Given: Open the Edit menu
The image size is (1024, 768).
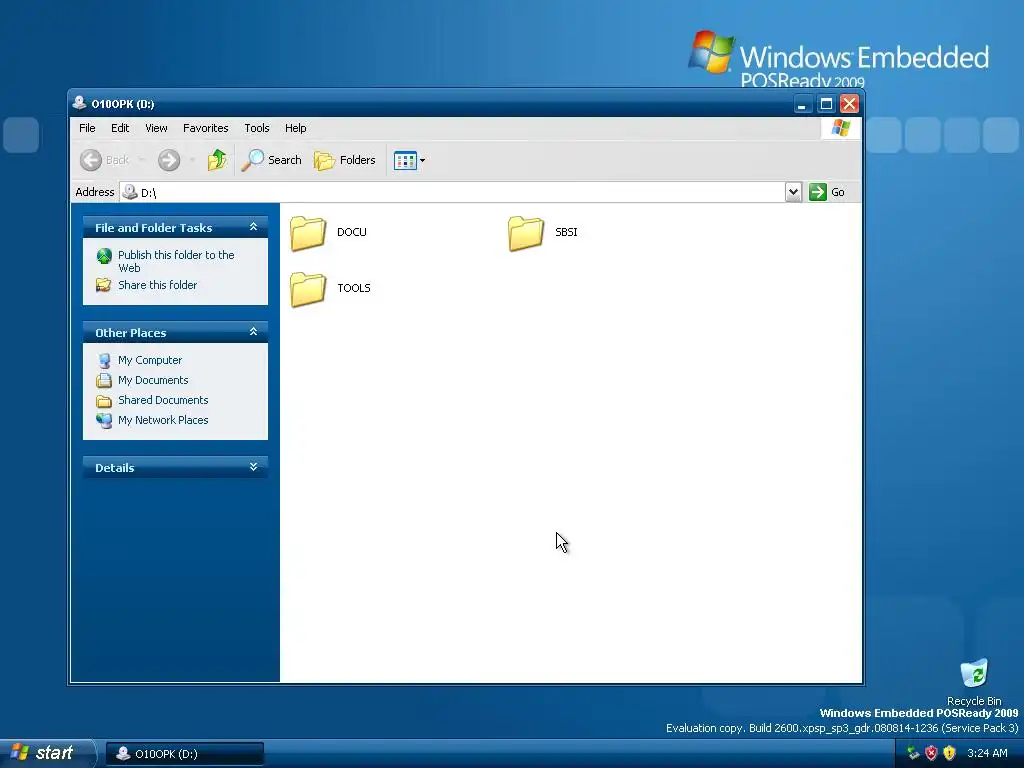Looking at the screenshot, I should pyautogui.click(x=120, y=128).
